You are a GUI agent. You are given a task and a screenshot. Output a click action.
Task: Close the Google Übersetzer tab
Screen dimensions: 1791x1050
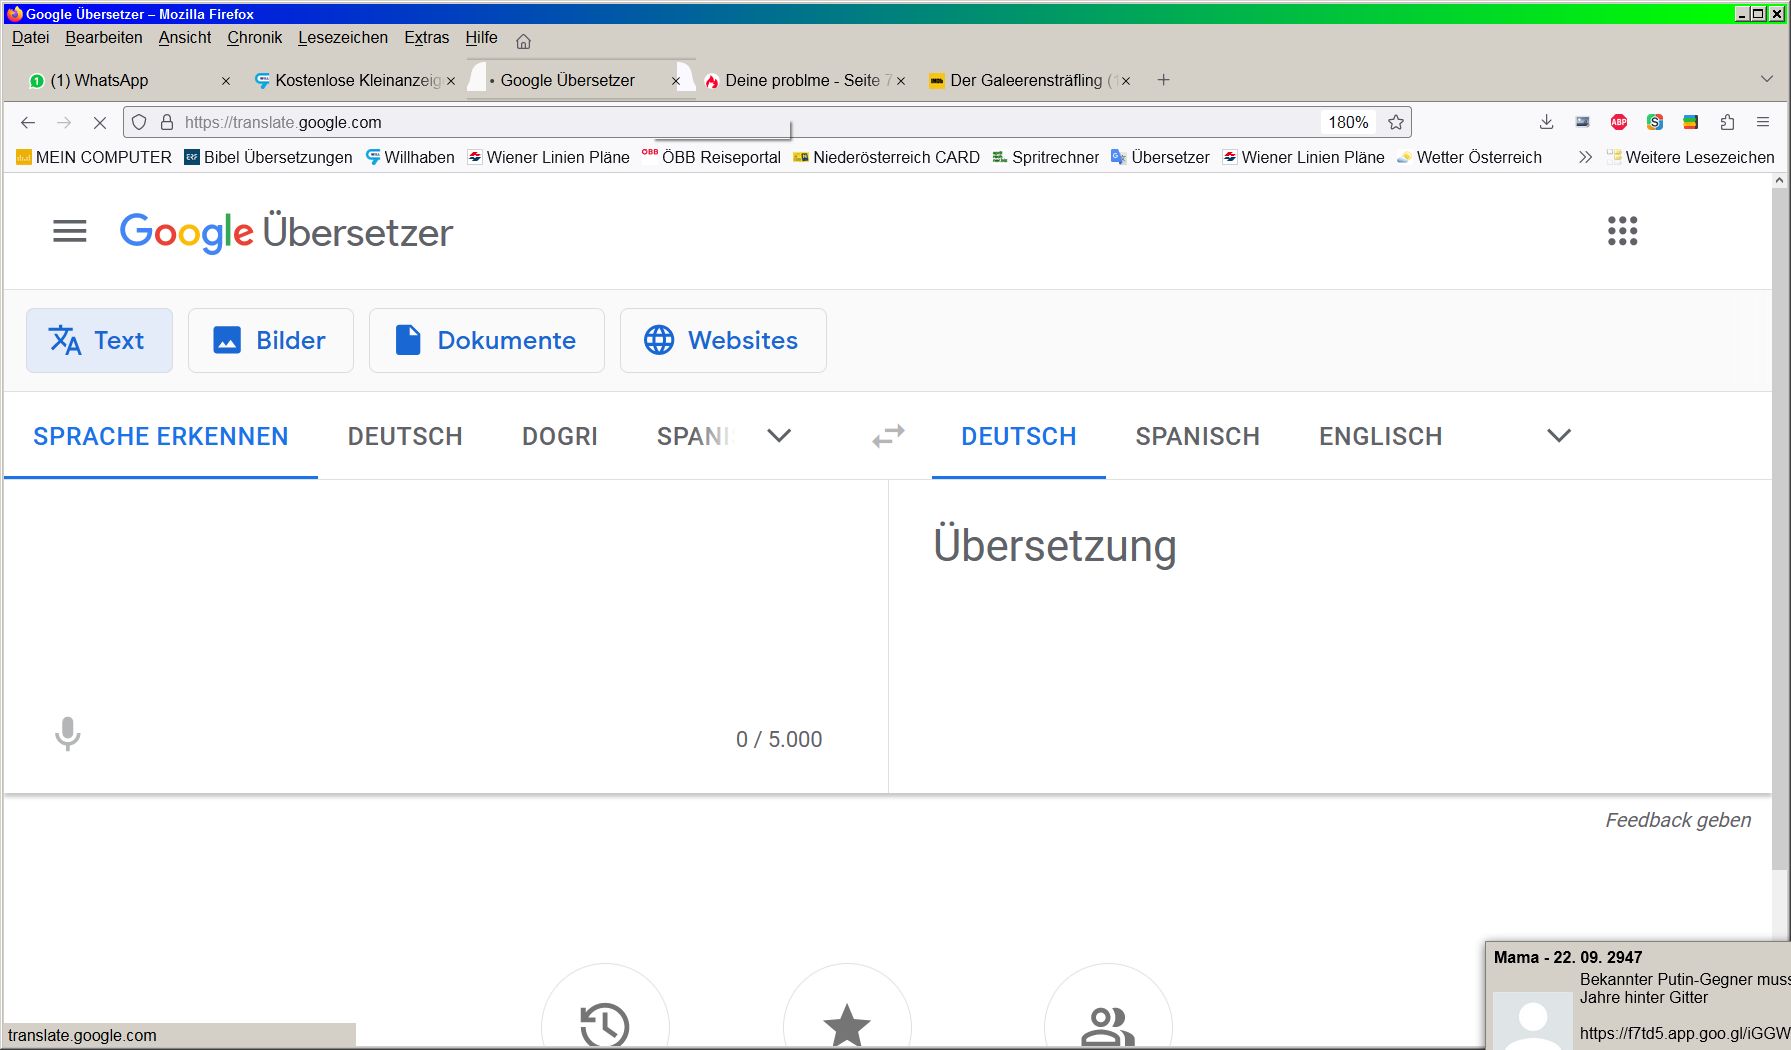676,81
